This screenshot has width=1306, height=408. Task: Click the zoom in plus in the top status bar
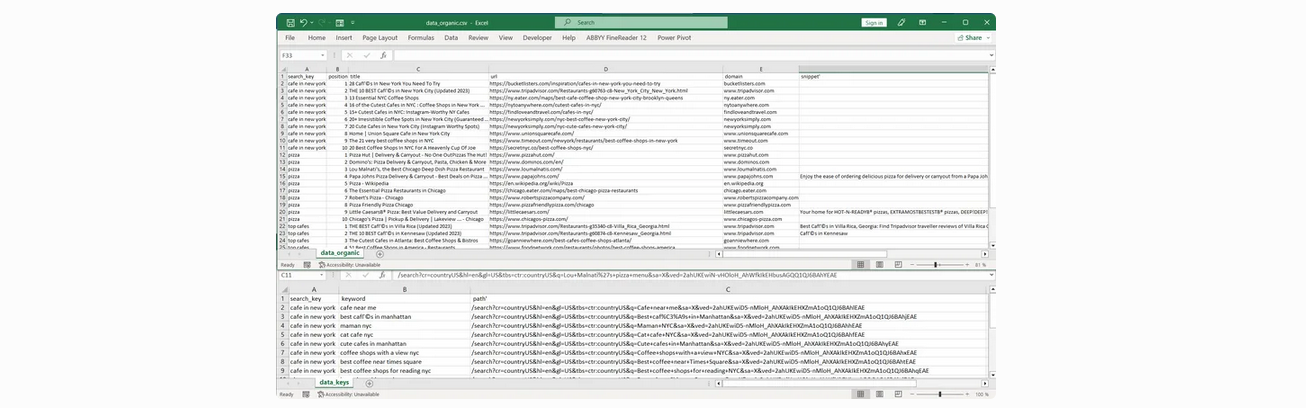point(969,265)
